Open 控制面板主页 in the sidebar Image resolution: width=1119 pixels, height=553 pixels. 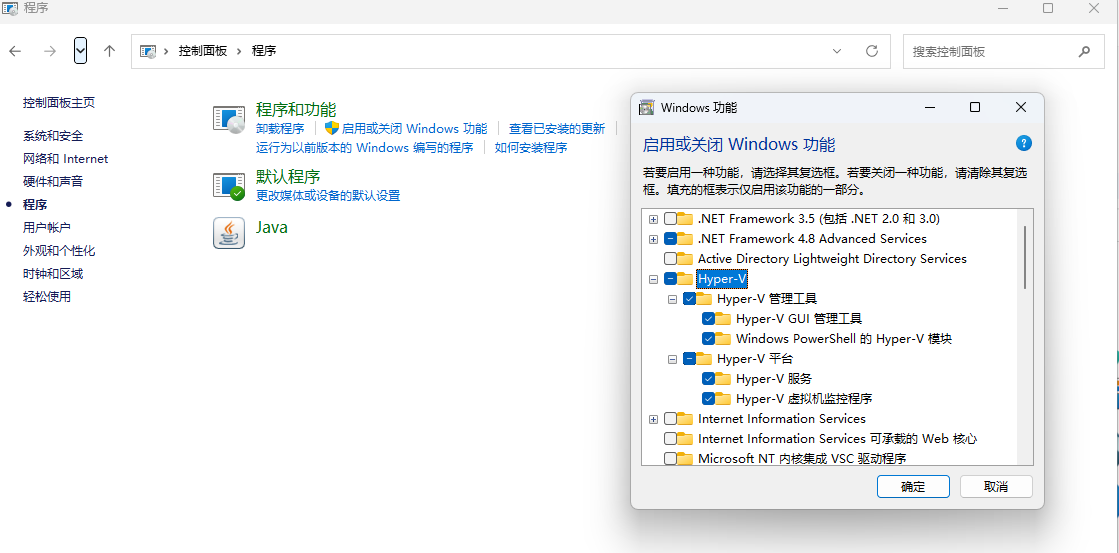click(59, 103)
